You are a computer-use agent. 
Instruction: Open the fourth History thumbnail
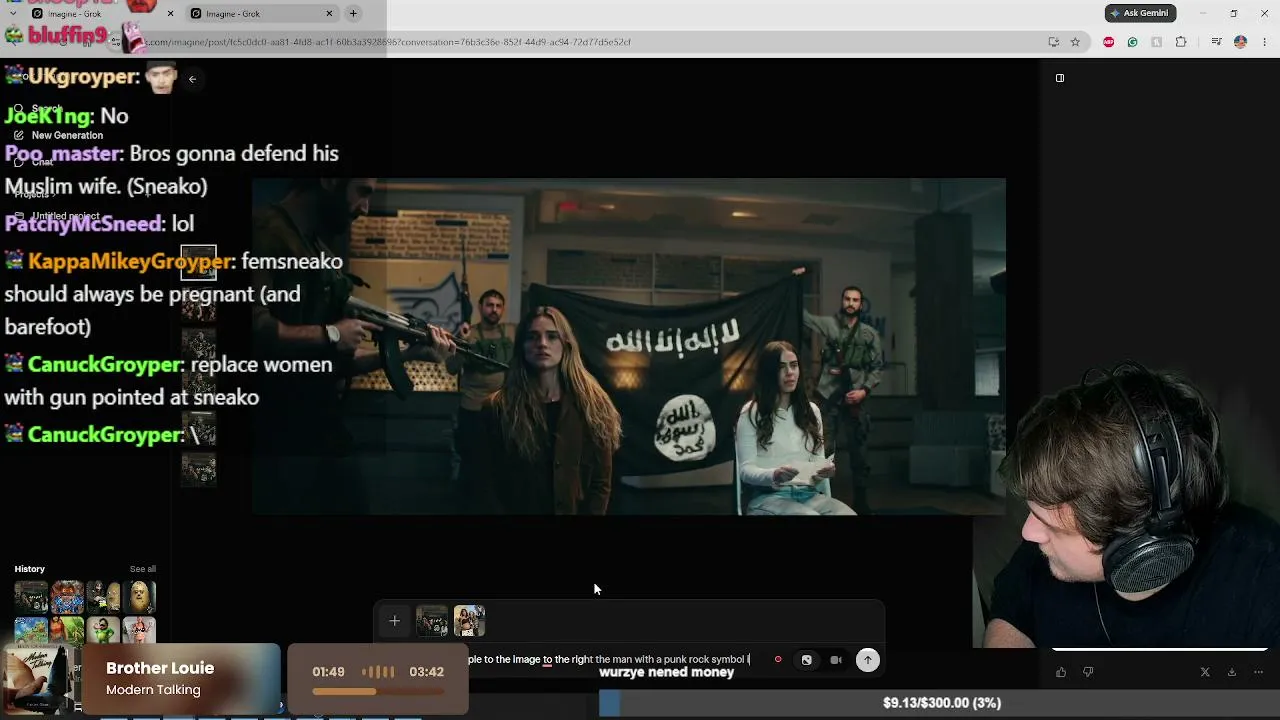click(139, 597)
